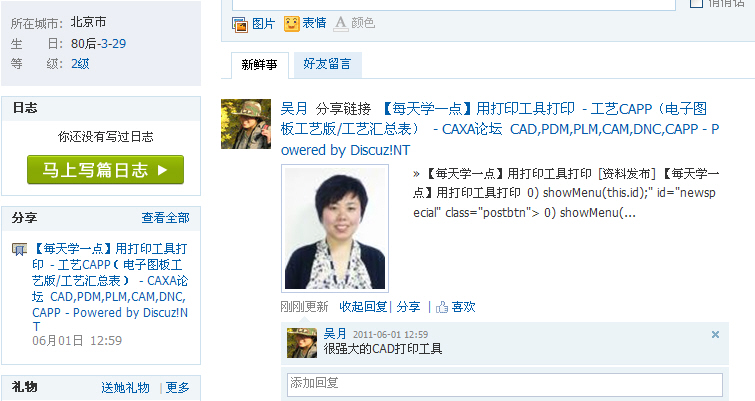Collapse replies via 收起回复

(363, 307)
